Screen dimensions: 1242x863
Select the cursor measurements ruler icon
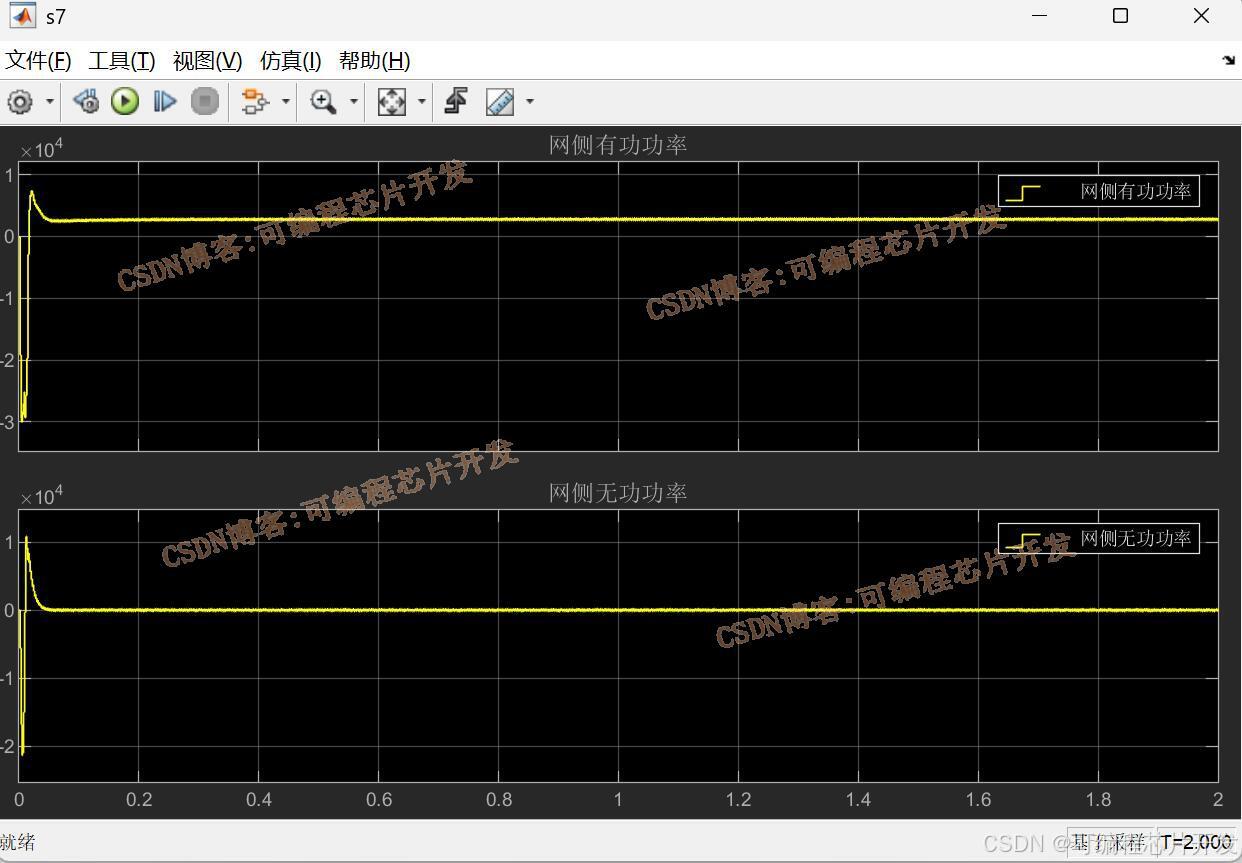[500, 101]
